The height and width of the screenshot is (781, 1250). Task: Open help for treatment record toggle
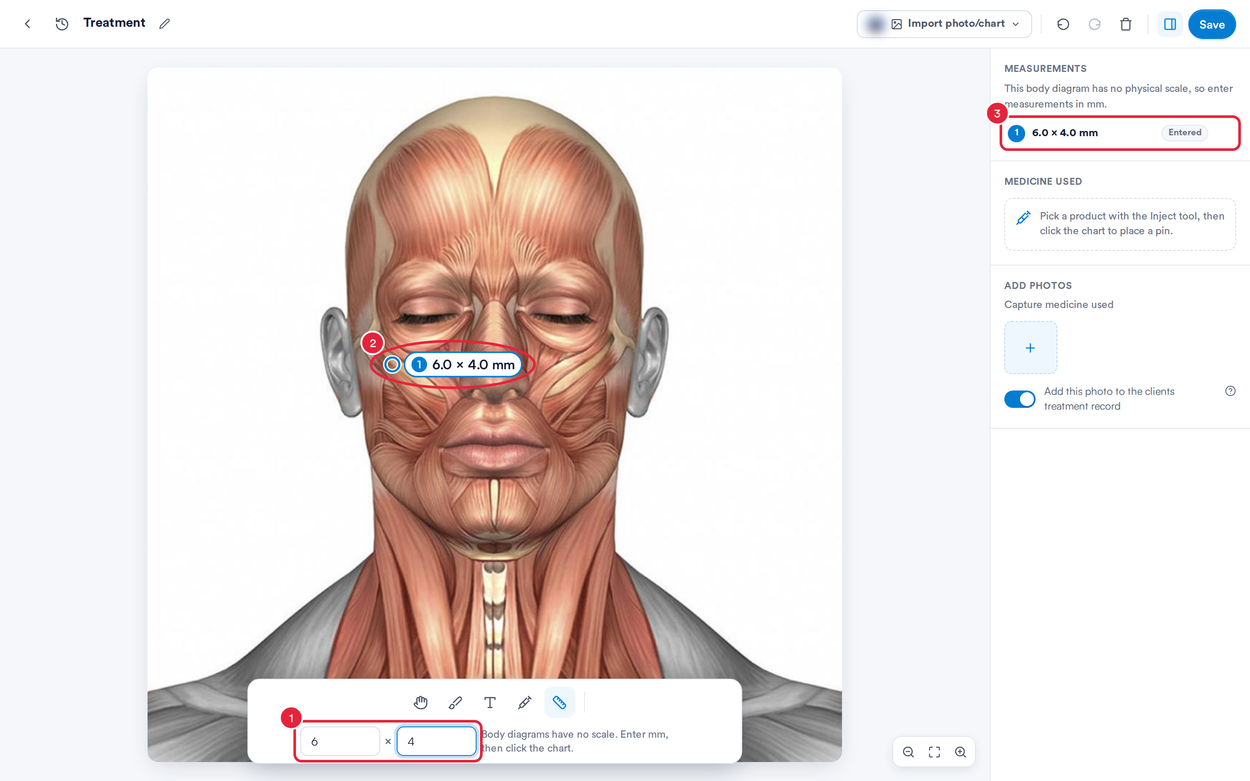point(1230,391)
